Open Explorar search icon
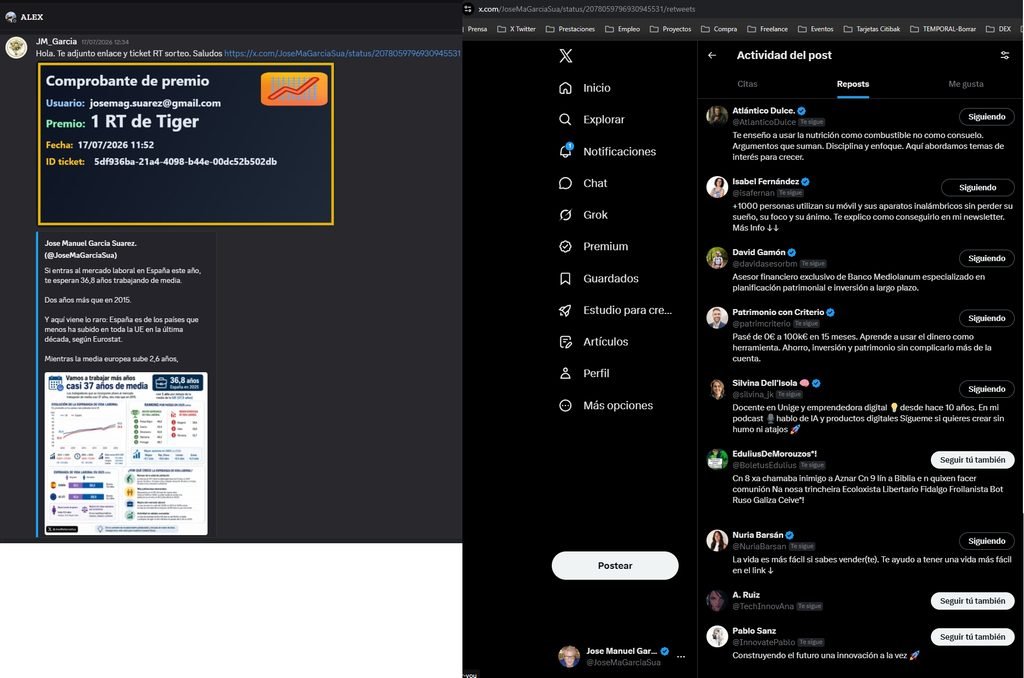This screenshot has height=678, width=1024. pos(566,120)
